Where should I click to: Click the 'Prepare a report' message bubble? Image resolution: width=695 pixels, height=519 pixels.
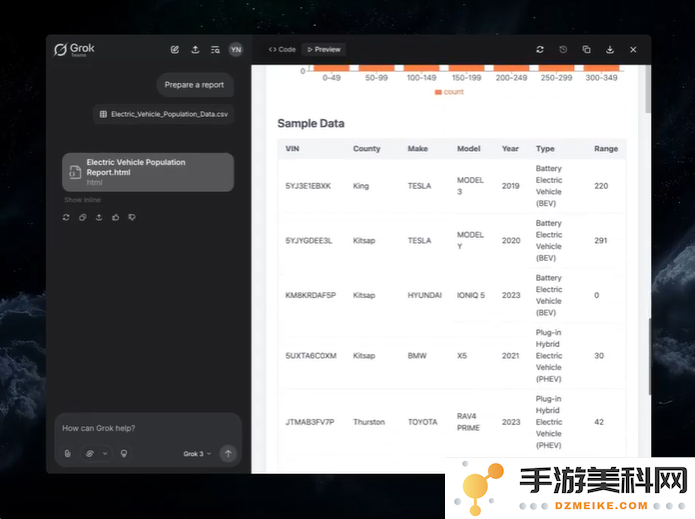click(195, 85)
